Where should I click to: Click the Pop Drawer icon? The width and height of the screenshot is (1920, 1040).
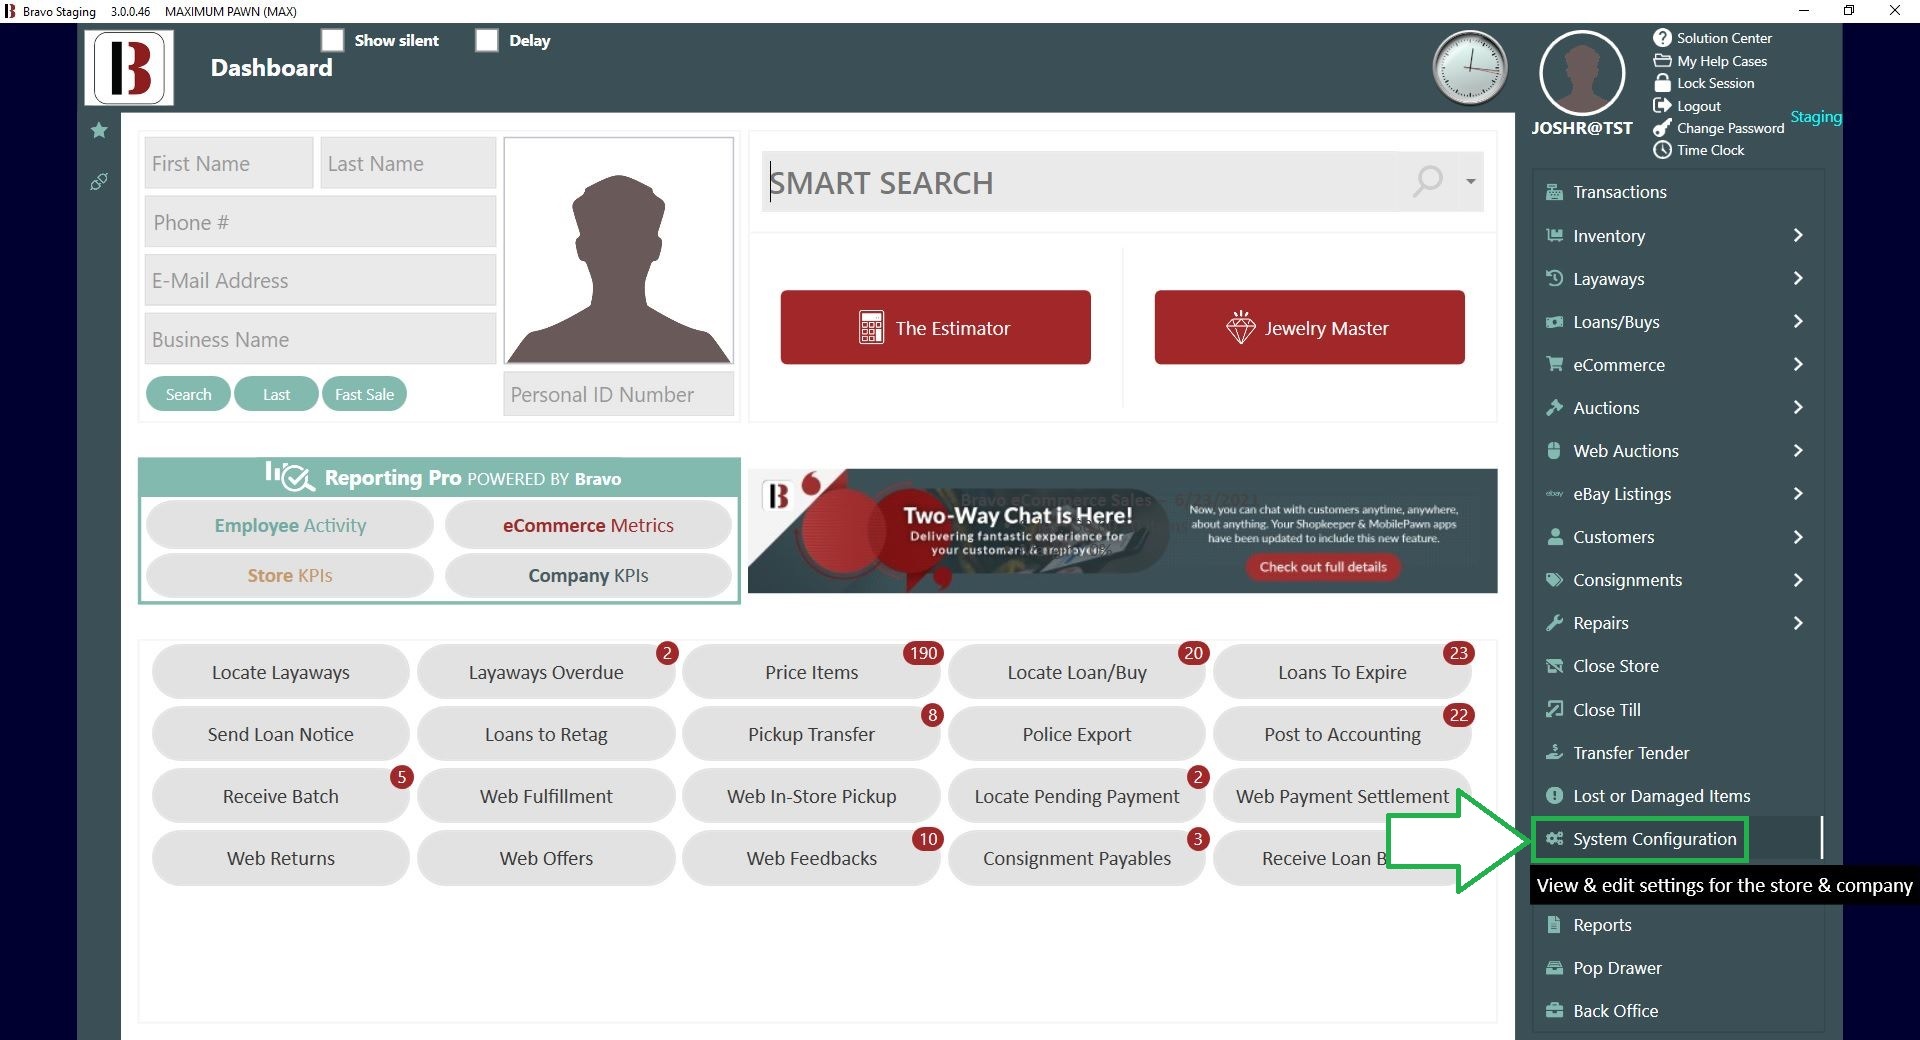click(1554, 968)
